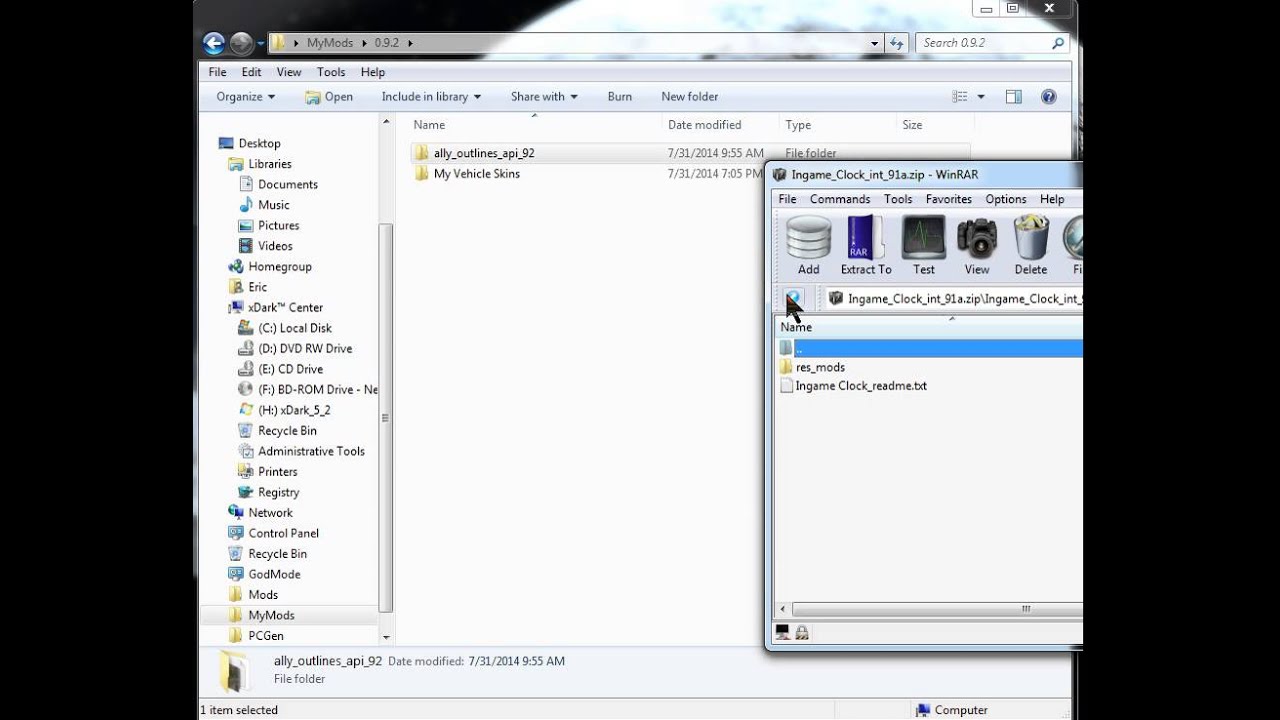Click WinRAR Add toolbar icon
Viewport: 1280px width, 720px height.
coord(808,247)
